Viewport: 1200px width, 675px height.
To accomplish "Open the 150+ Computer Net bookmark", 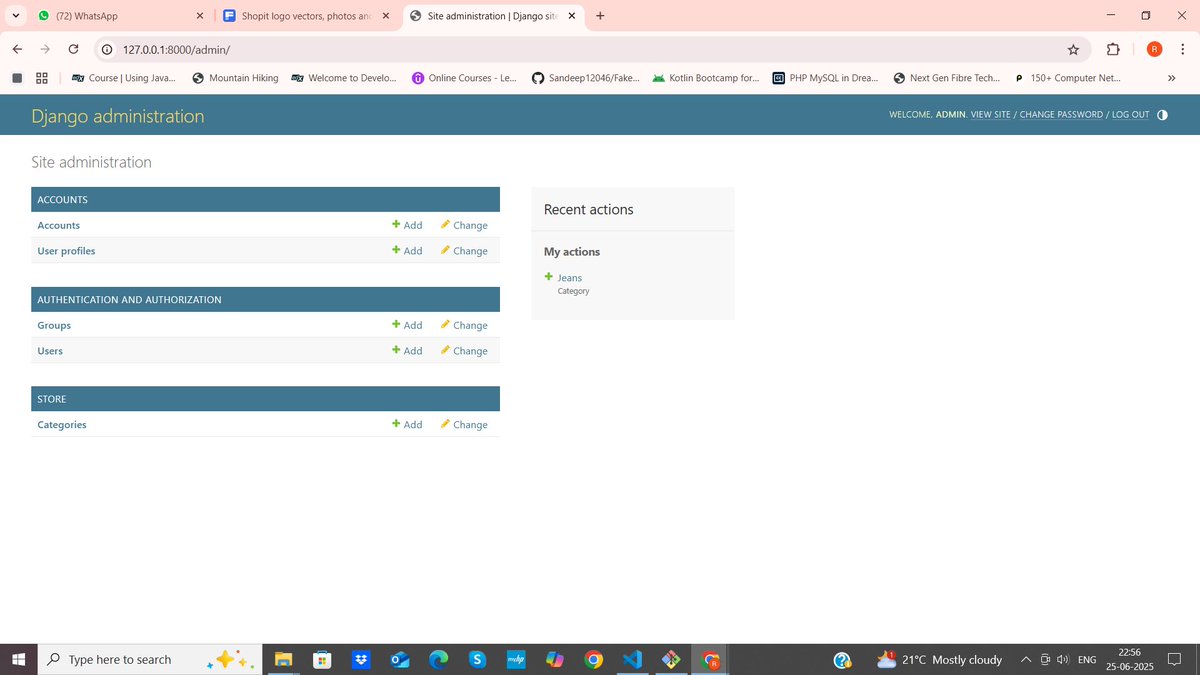I will click(x=1066, y=77).
